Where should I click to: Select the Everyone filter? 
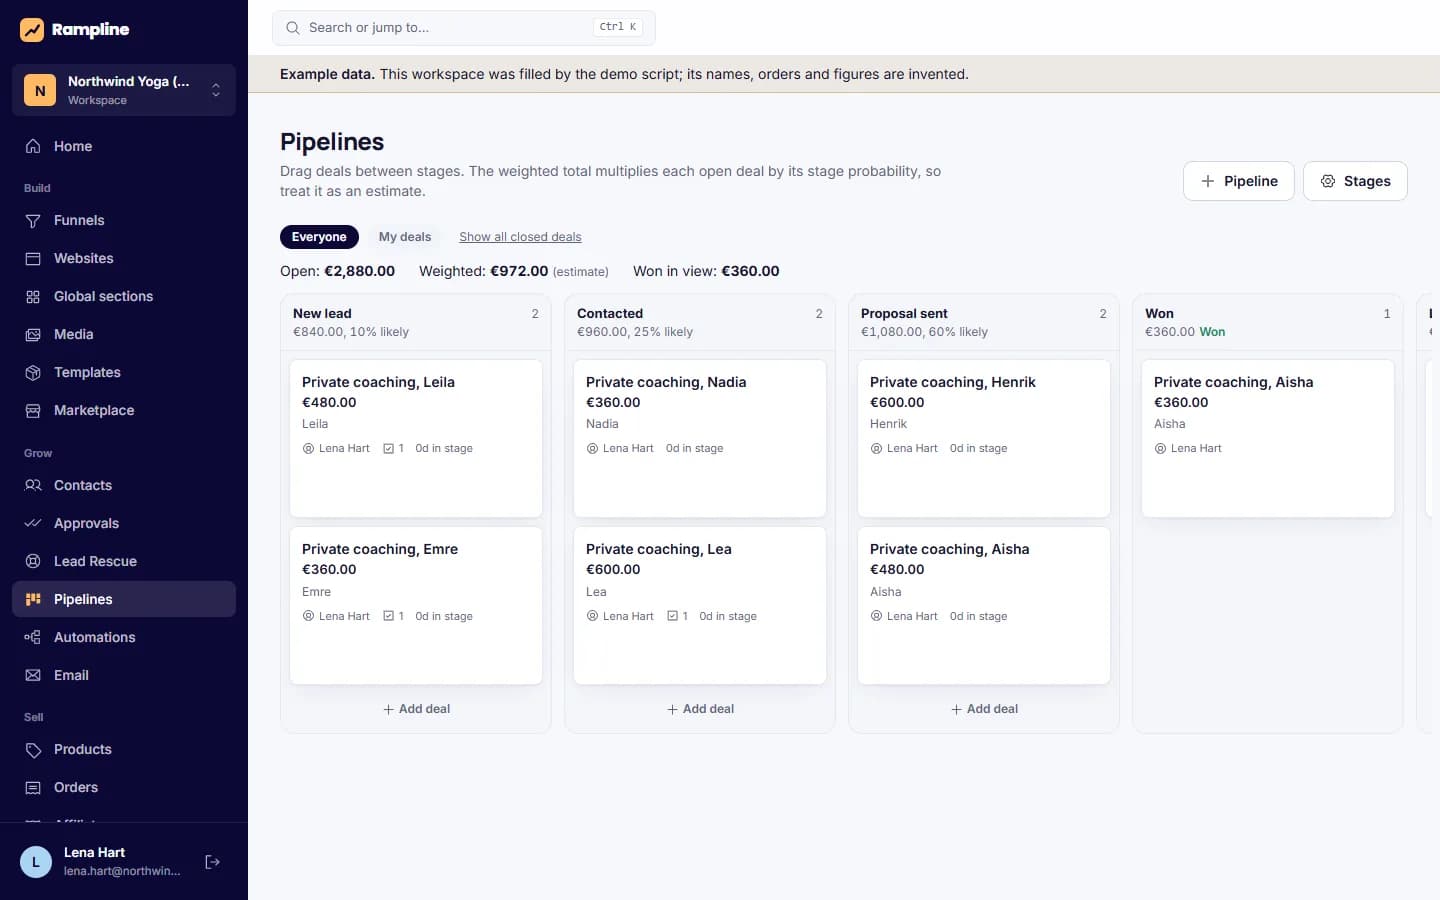[319, 237]
